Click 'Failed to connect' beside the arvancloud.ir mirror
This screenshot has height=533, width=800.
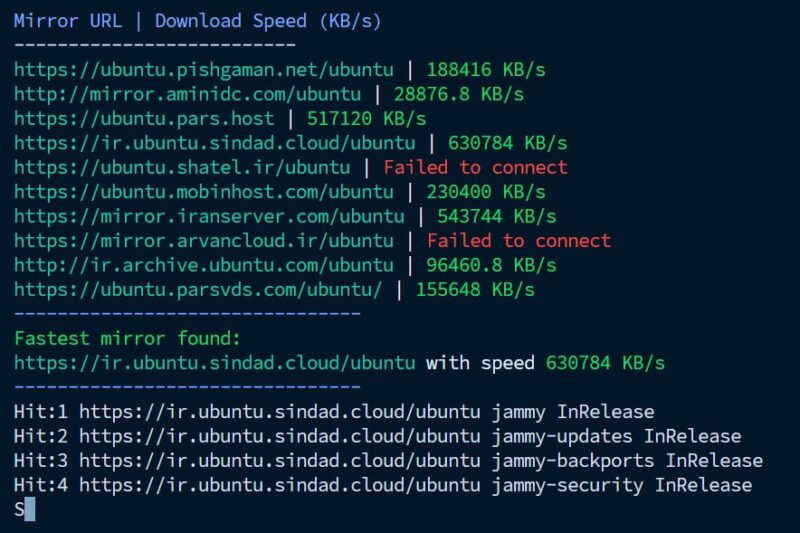tap(518, 240)
